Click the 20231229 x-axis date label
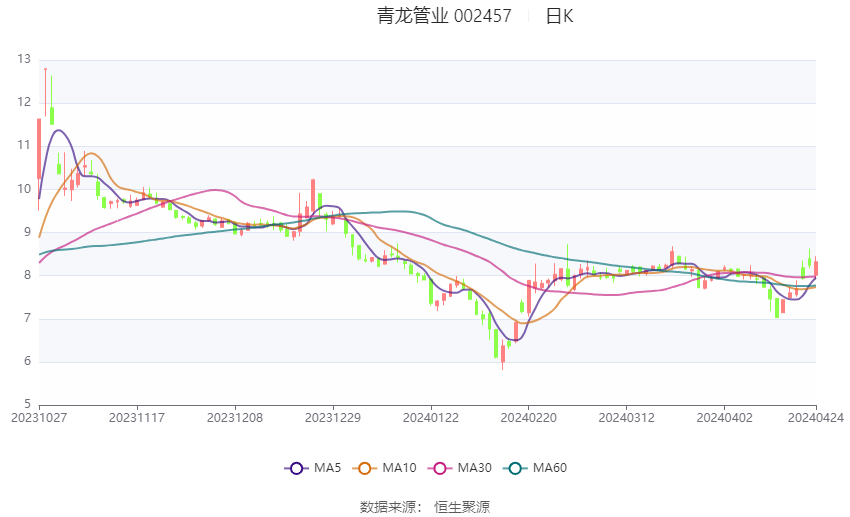The width and height of the screenshot is (850, 517). click(333, 418)
